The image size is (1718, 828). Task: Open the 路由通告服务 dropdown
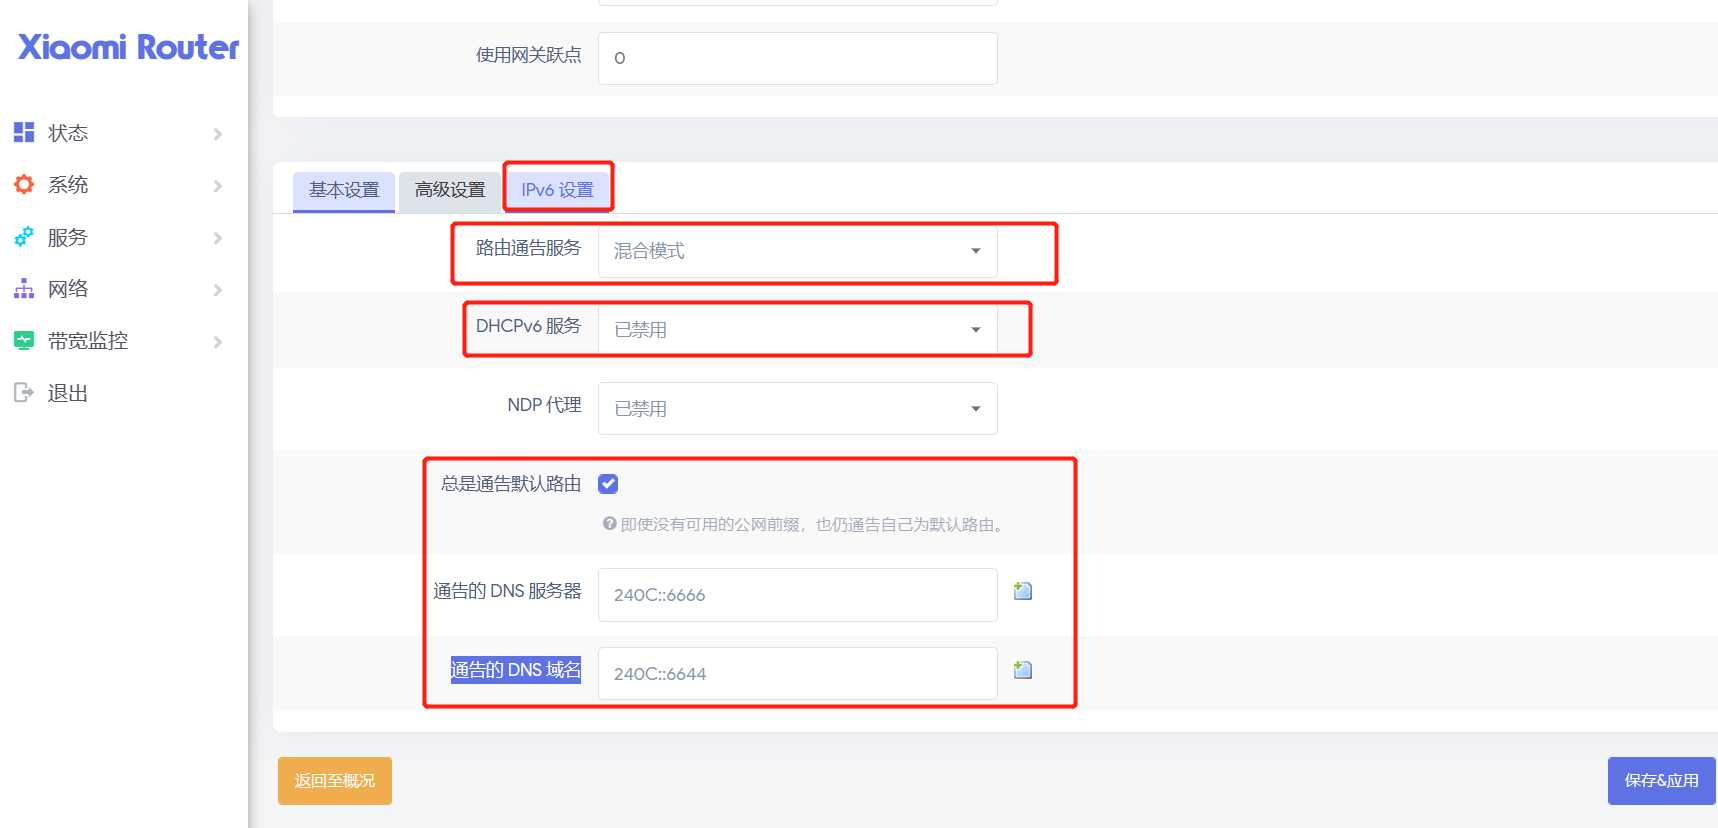797,251
